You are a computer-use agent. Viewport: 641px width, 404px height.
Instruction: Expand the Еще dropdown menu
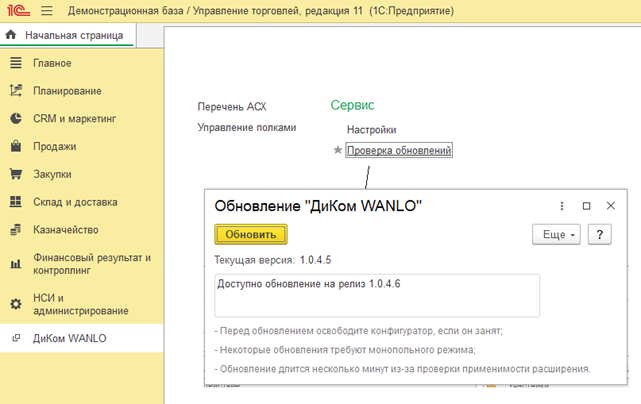point(556,234)
